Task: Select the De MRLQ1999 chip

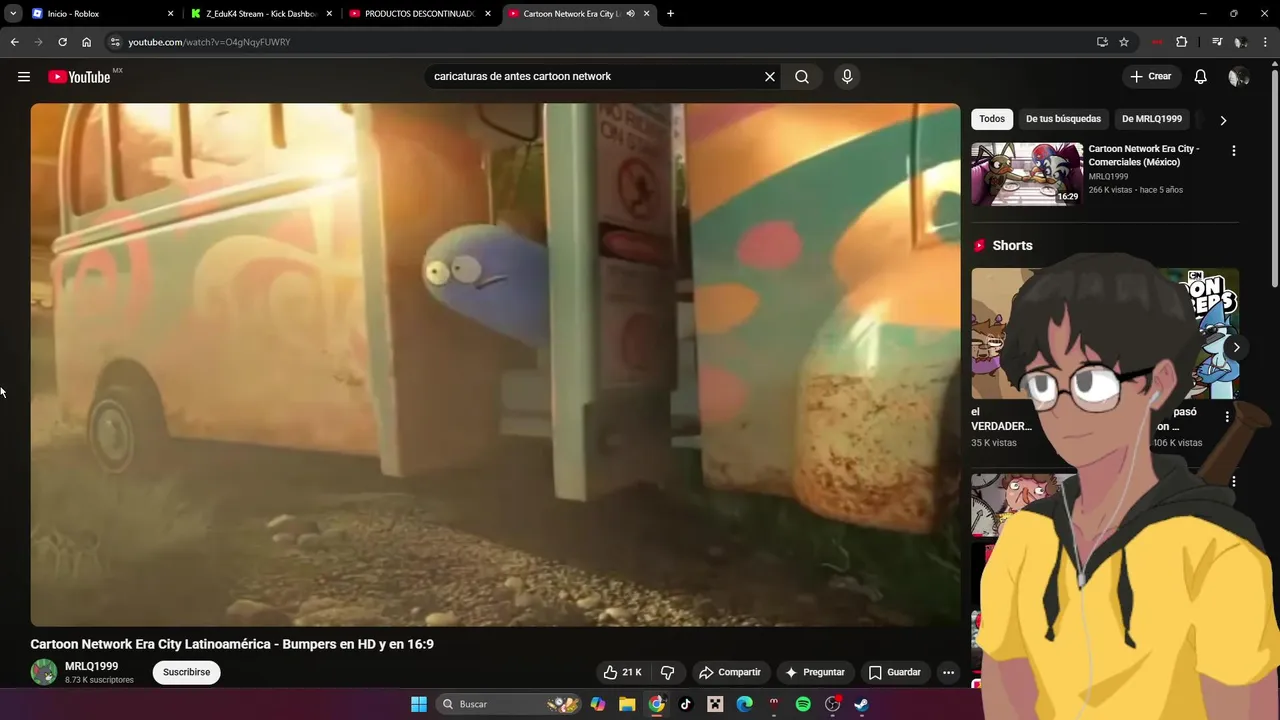Action: [1152, 119]
